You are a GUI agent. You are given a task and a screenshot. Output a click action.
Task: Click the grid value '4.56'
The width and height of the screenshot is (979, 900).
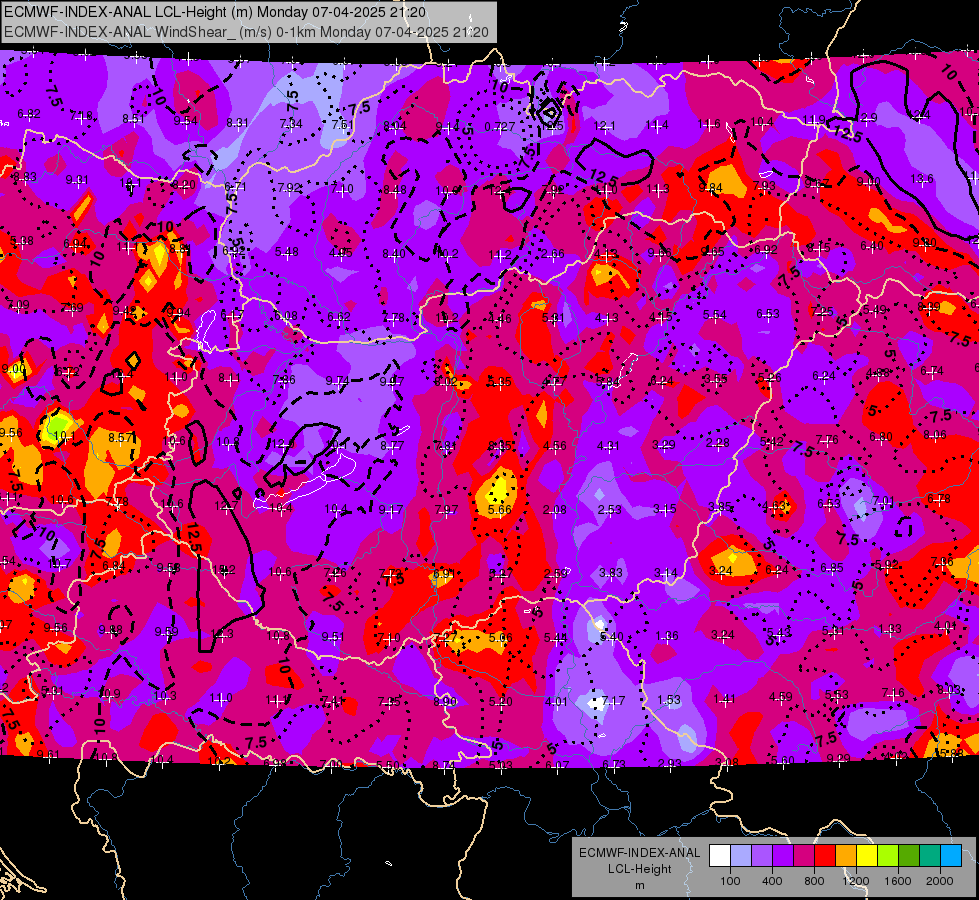[x=554, y=445]
